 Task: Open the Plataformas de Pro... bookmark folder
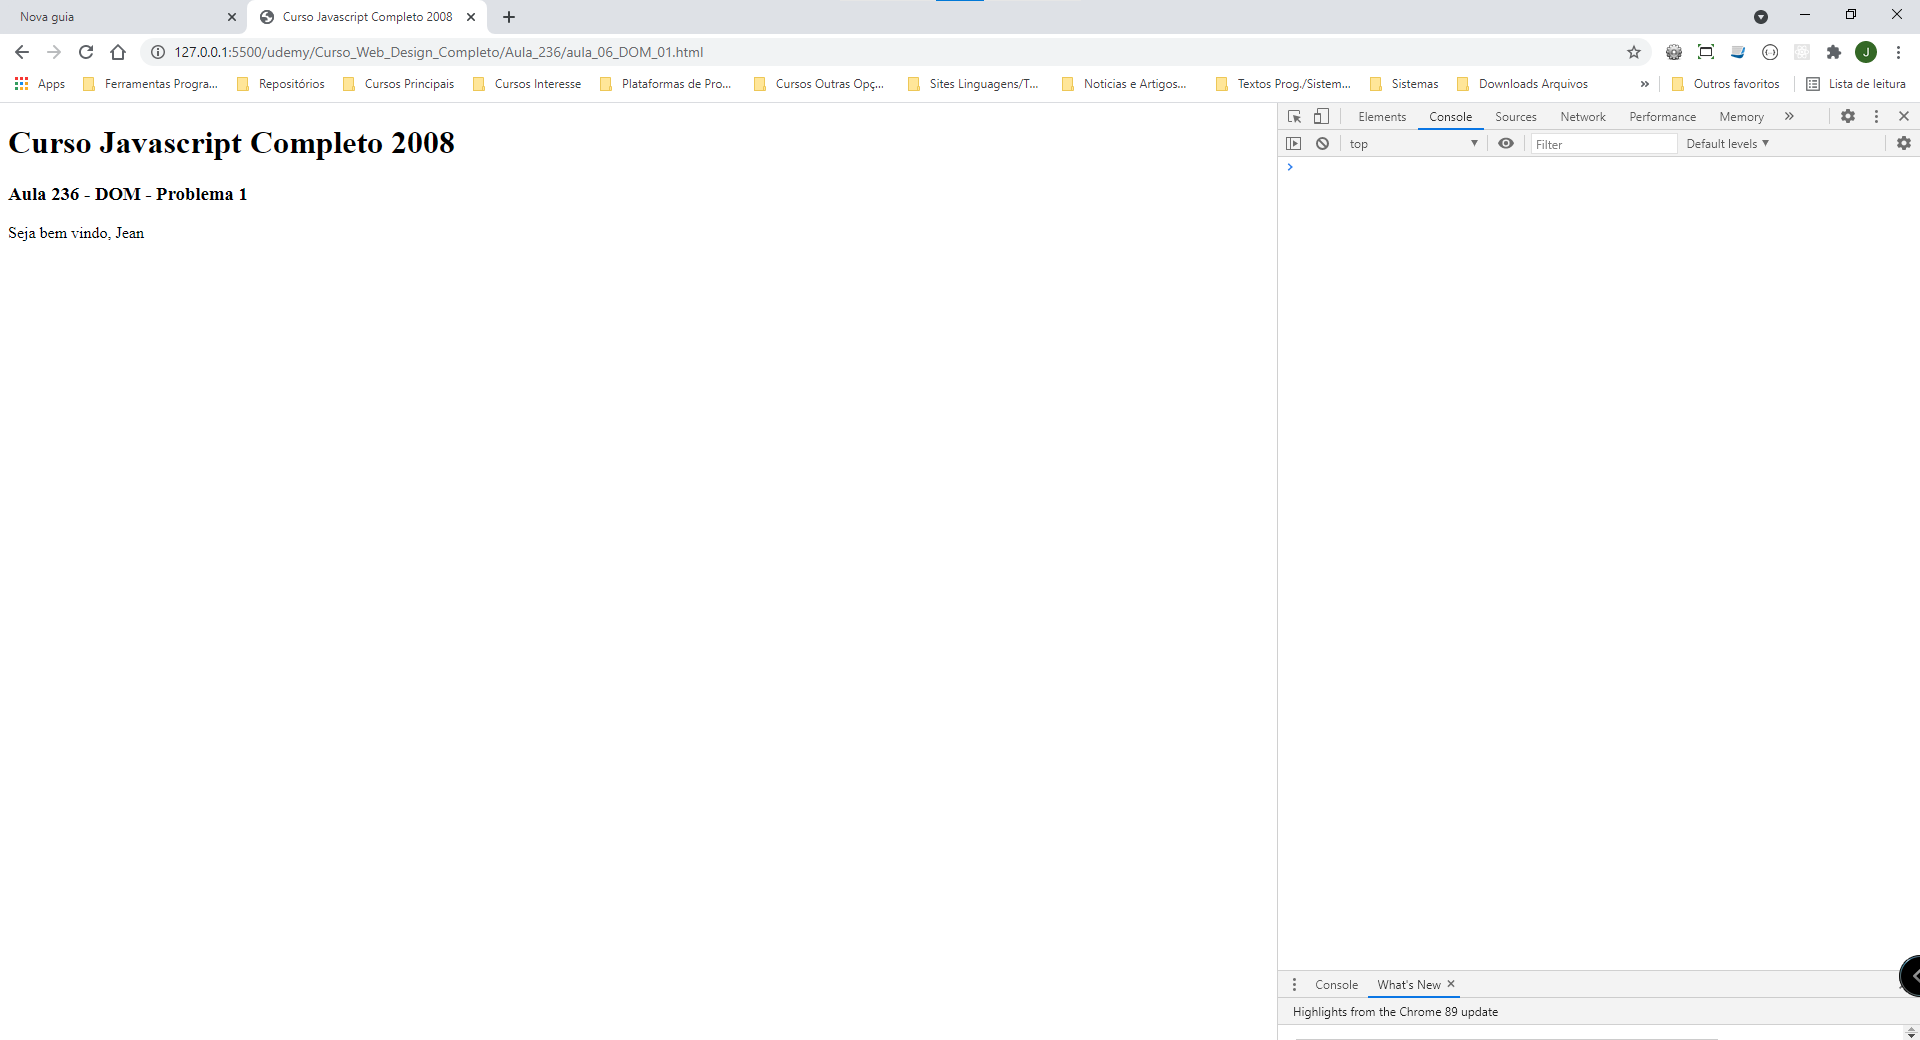tap(666, 84)
